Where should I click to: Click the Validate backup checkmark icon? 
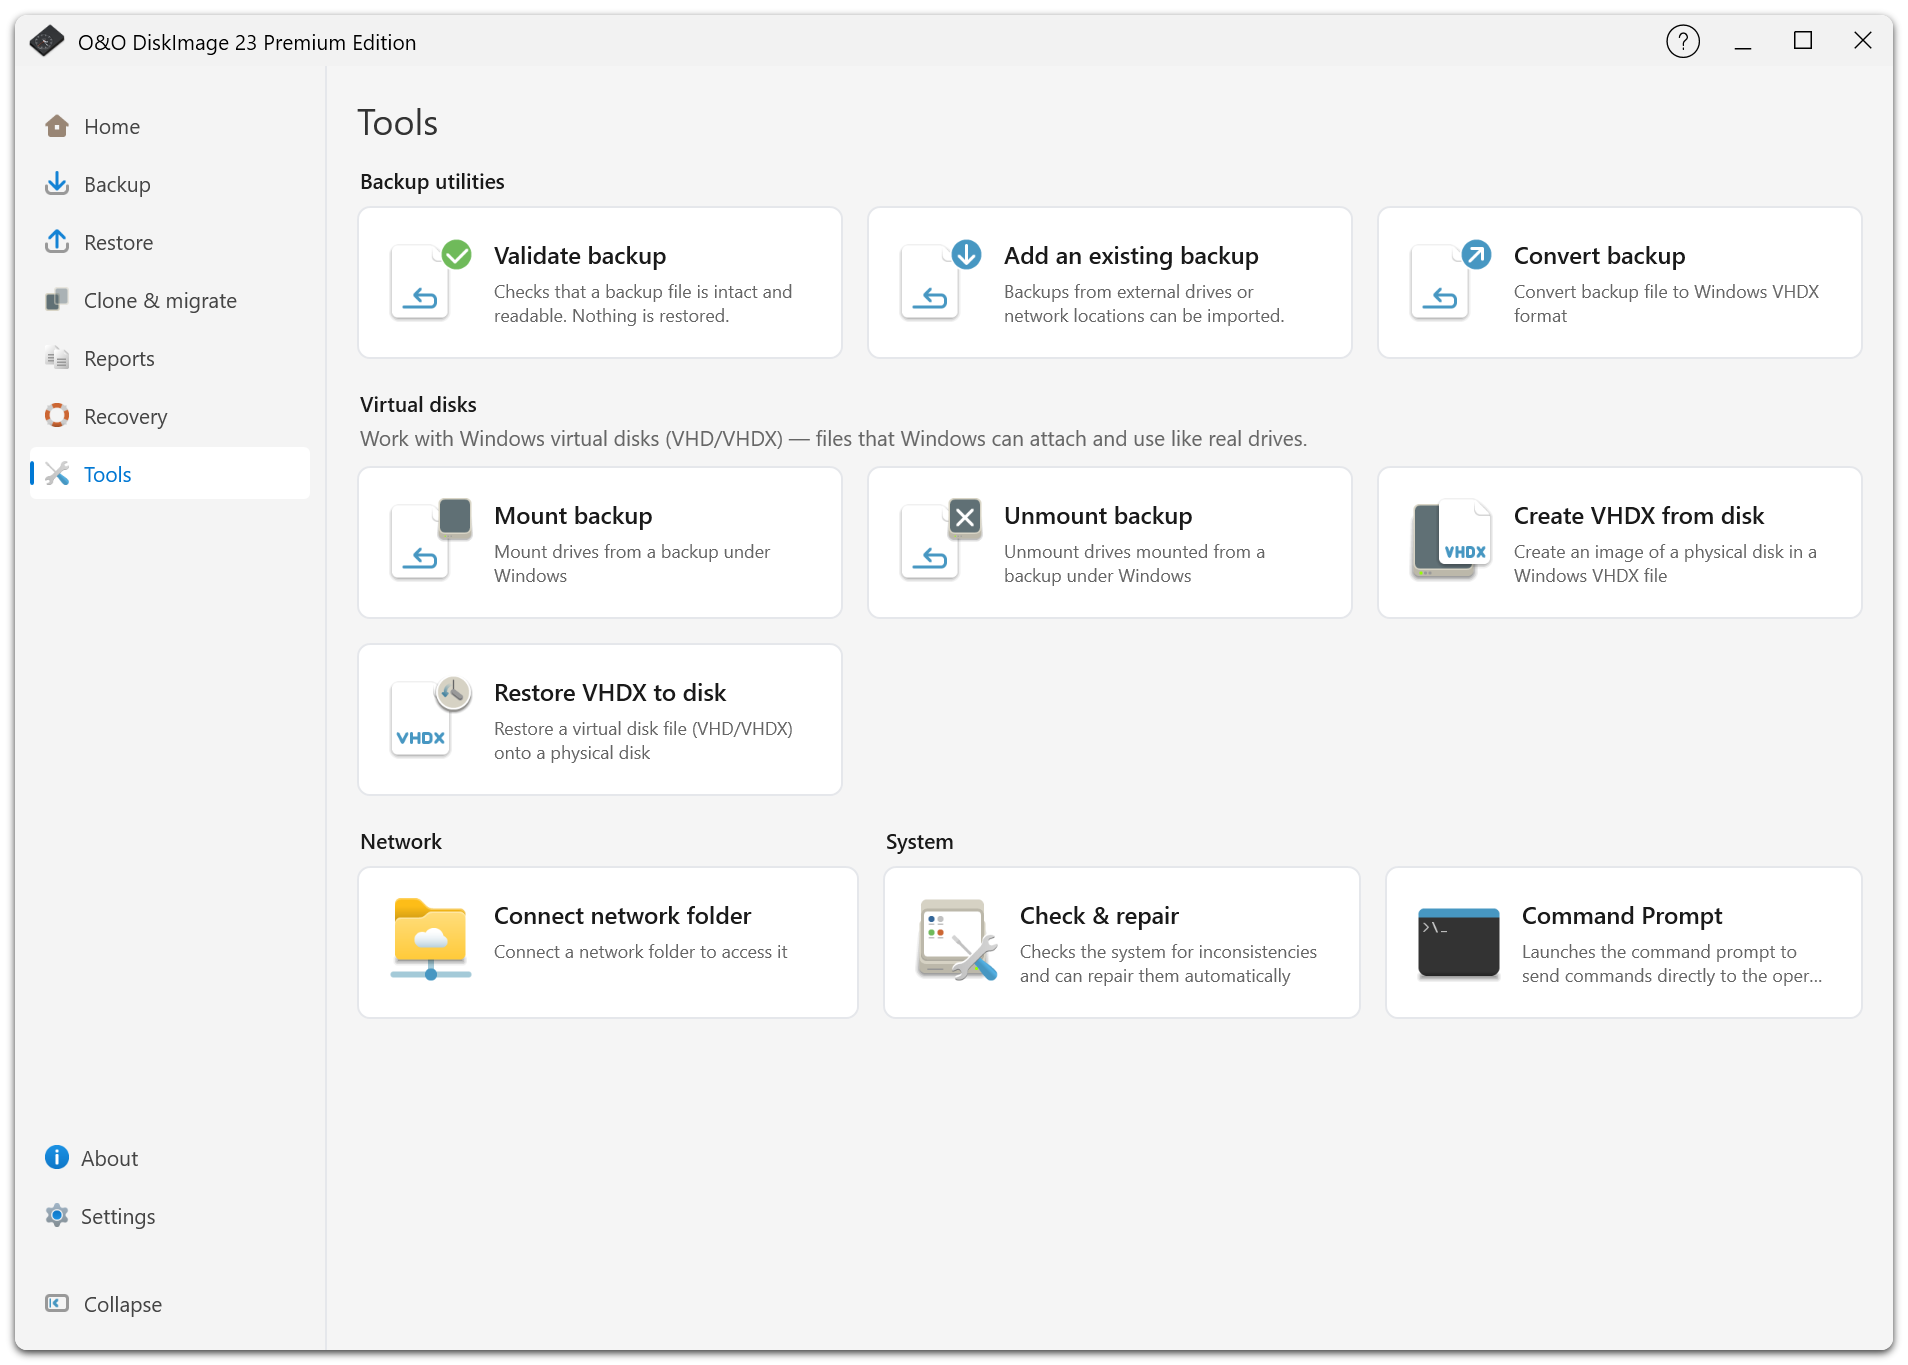click(x=431, y=280)
